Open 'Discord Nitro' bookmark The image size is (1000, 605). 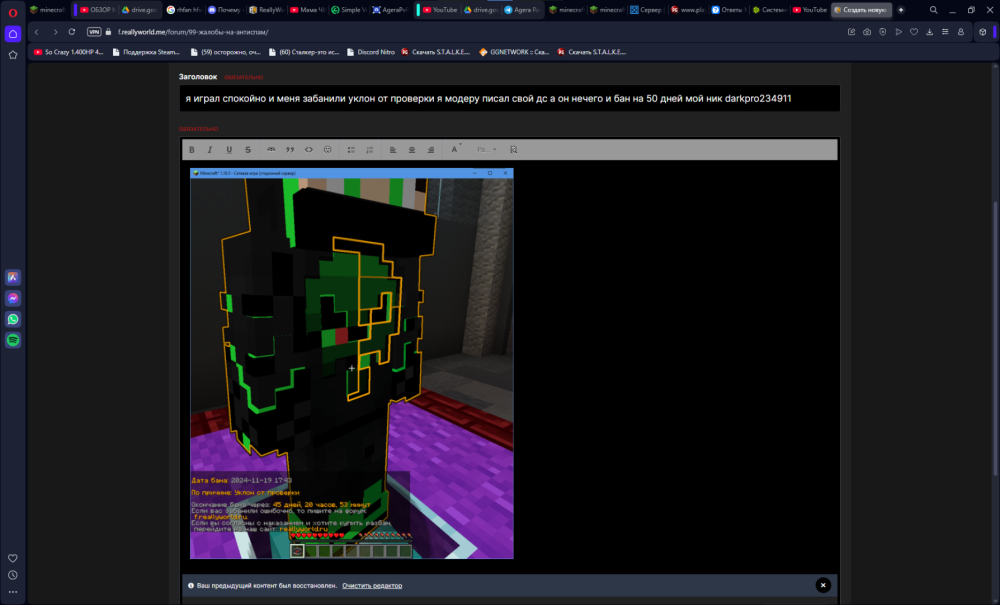(371, 52)
